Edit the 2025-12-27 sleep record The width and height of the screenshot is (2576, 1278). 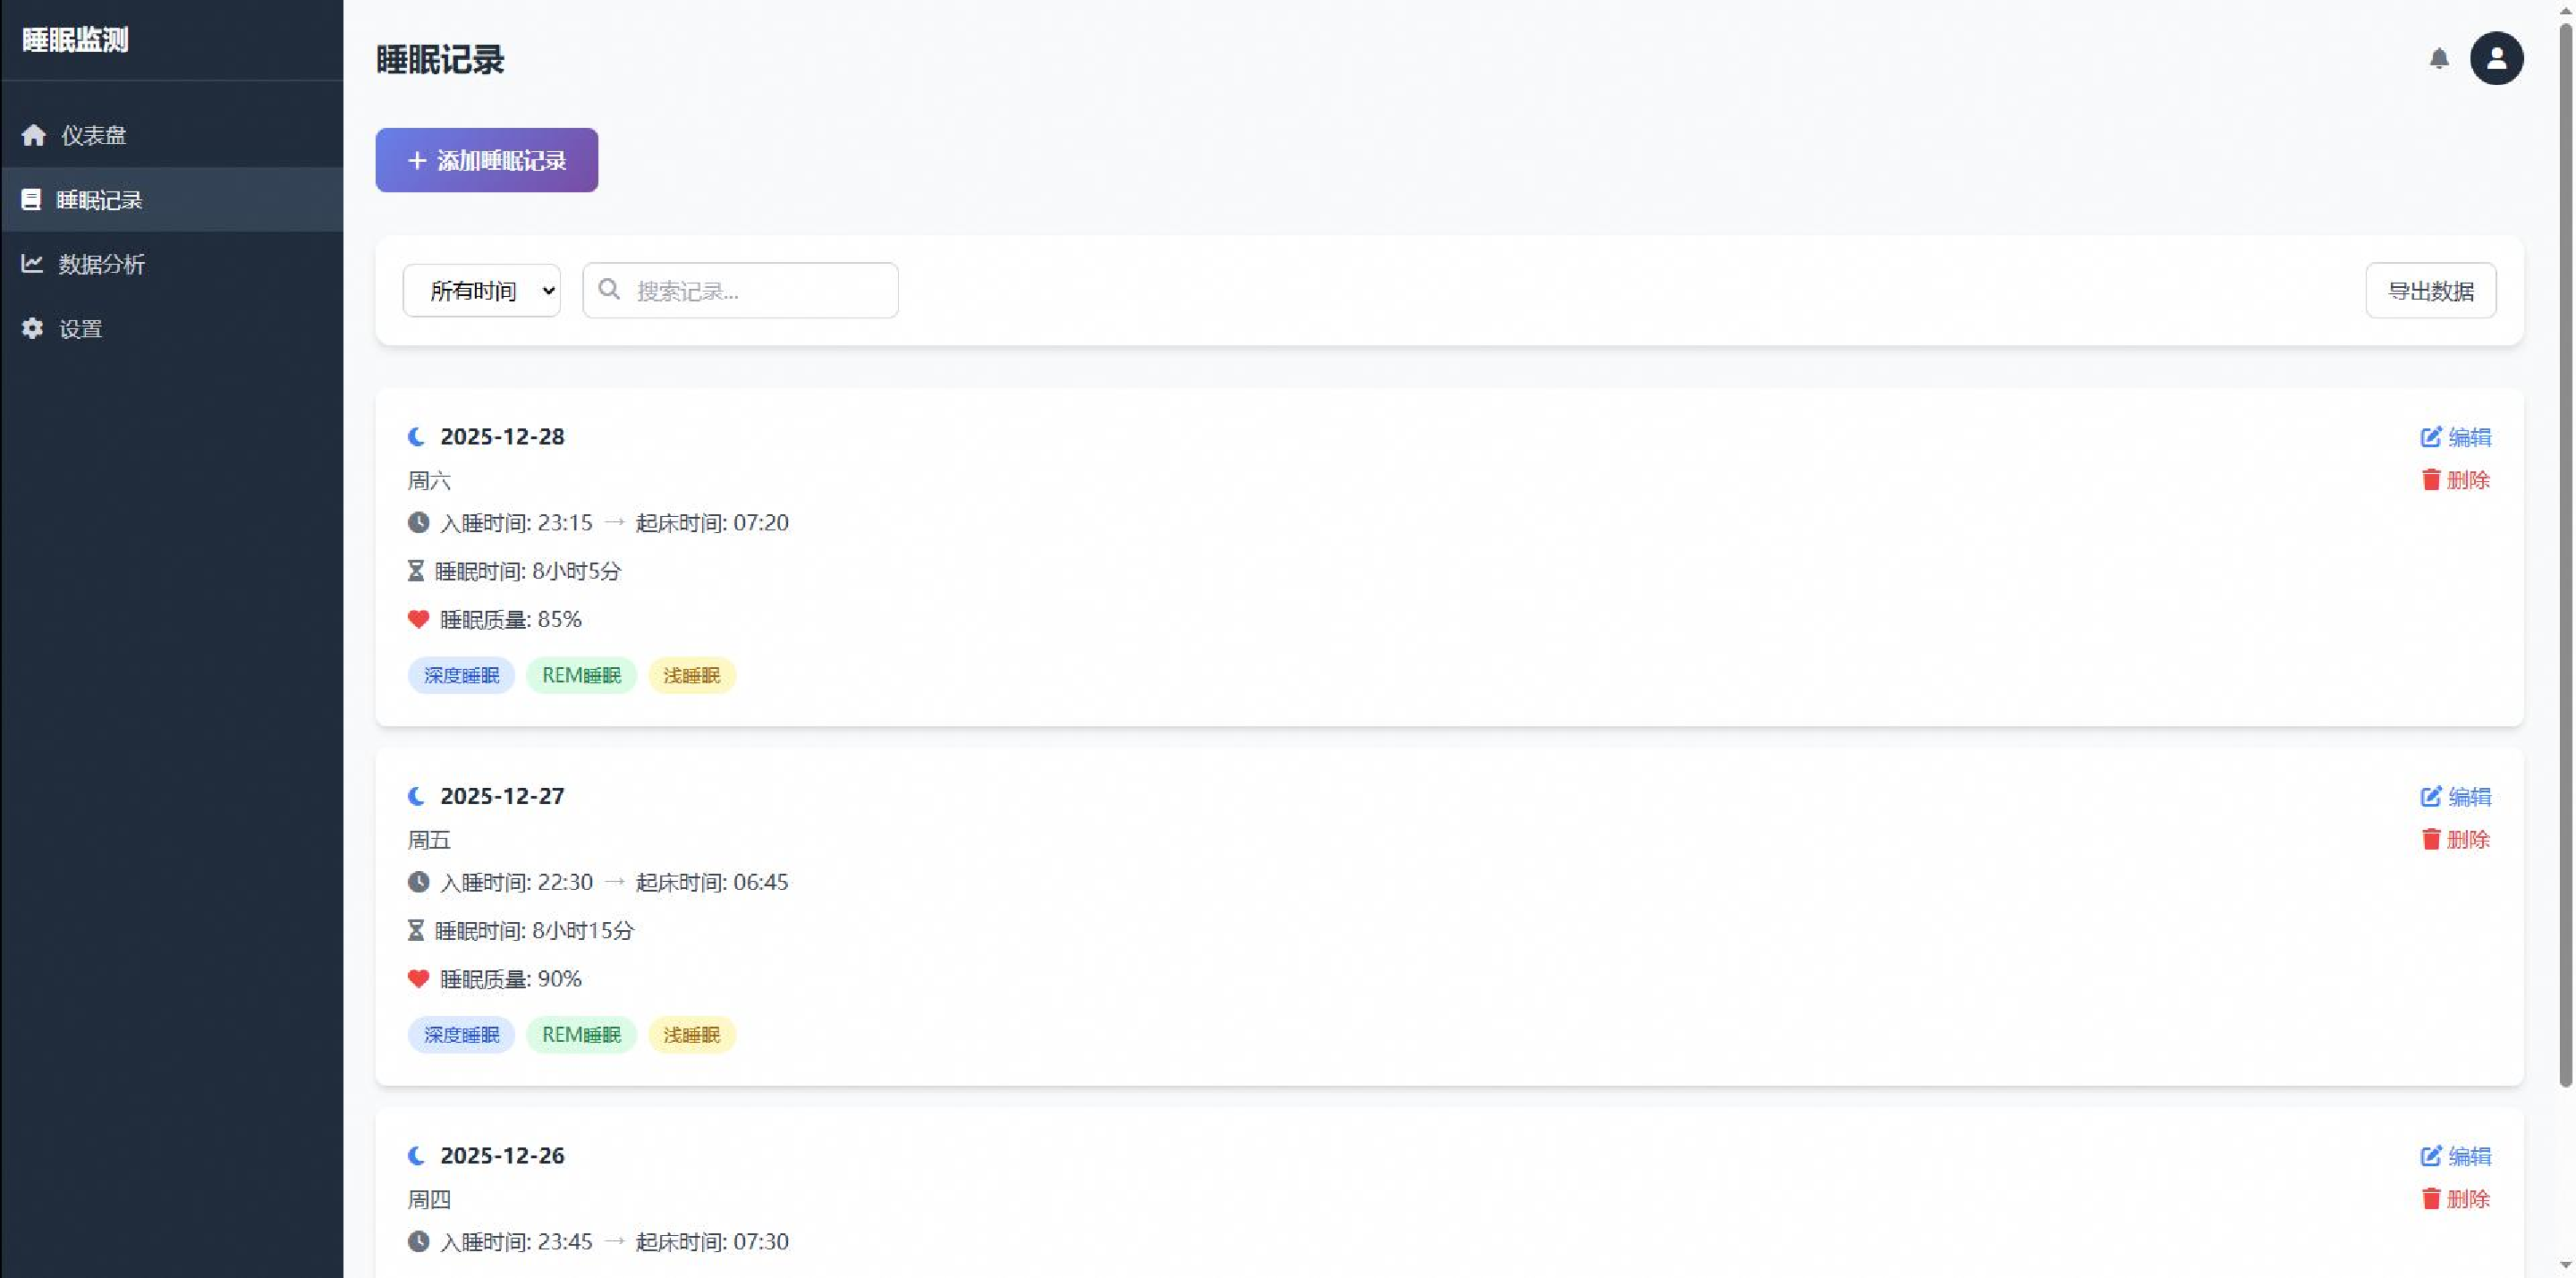pos(2456,797)
